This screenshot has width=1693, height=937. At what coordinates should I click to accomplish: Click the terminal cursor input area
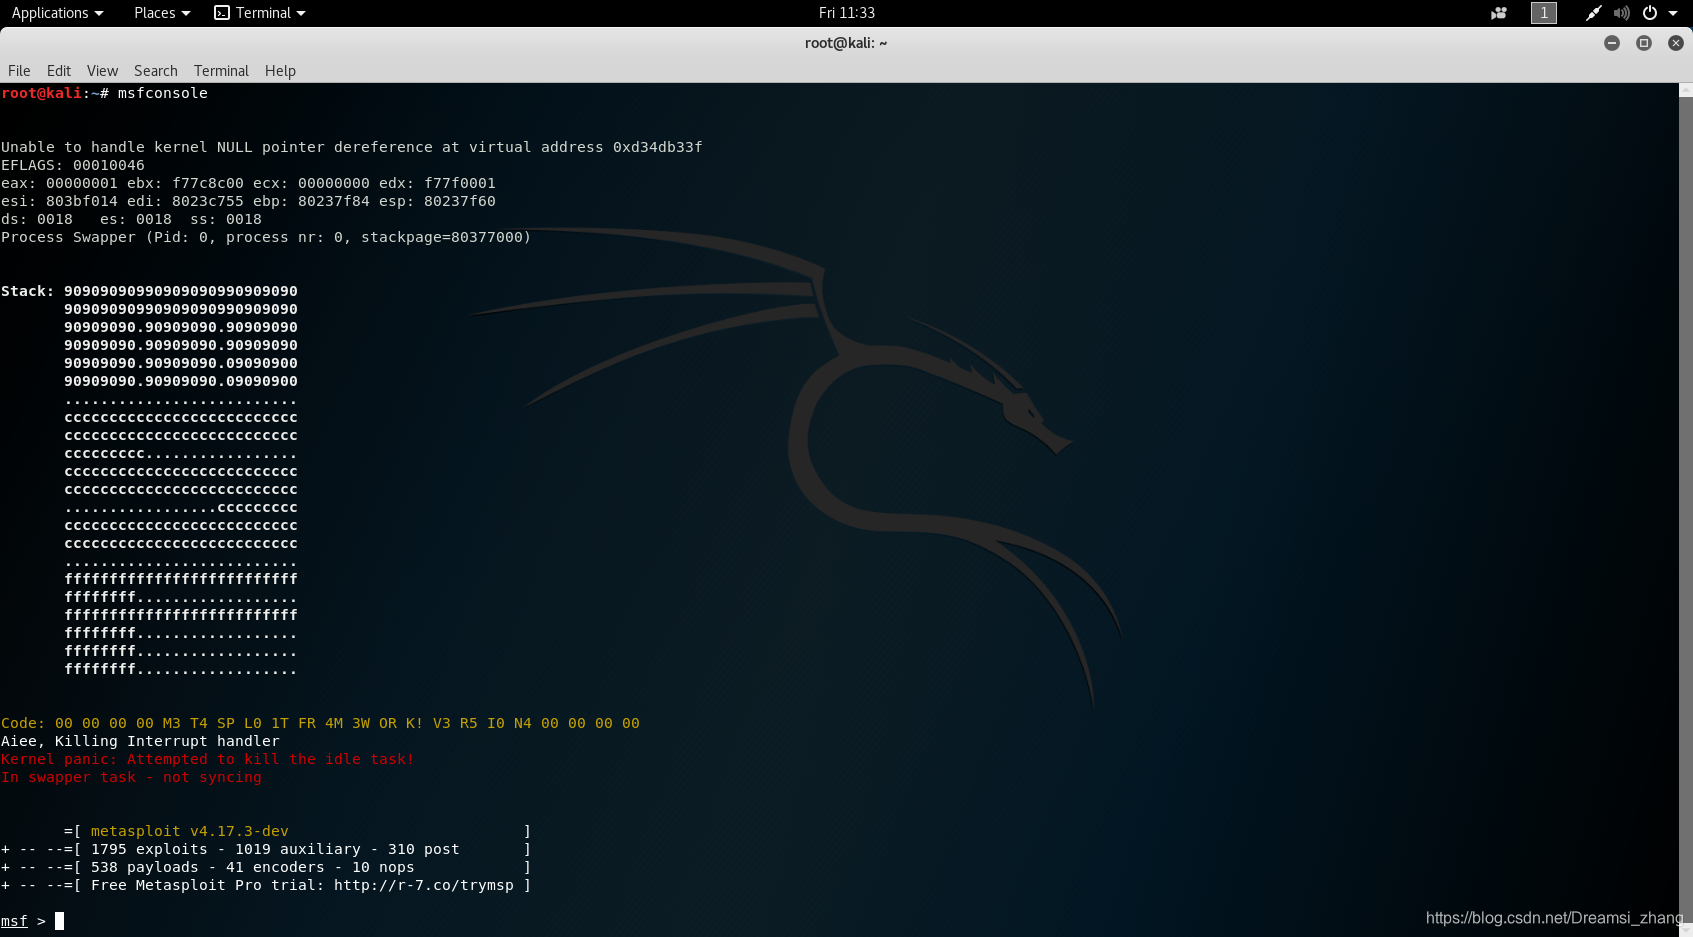coord(60,921)
